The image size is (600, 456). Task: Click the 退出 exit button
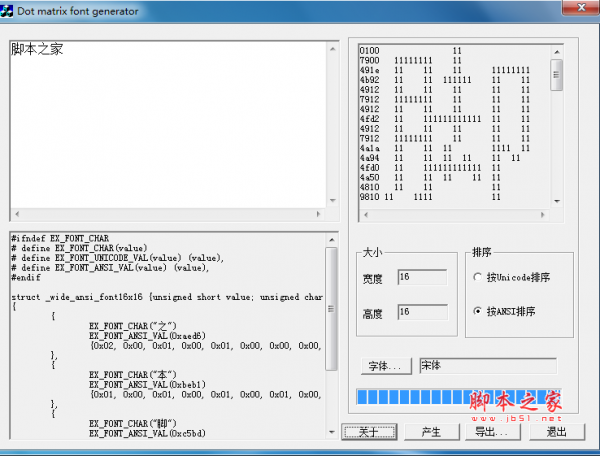(557, 432)
